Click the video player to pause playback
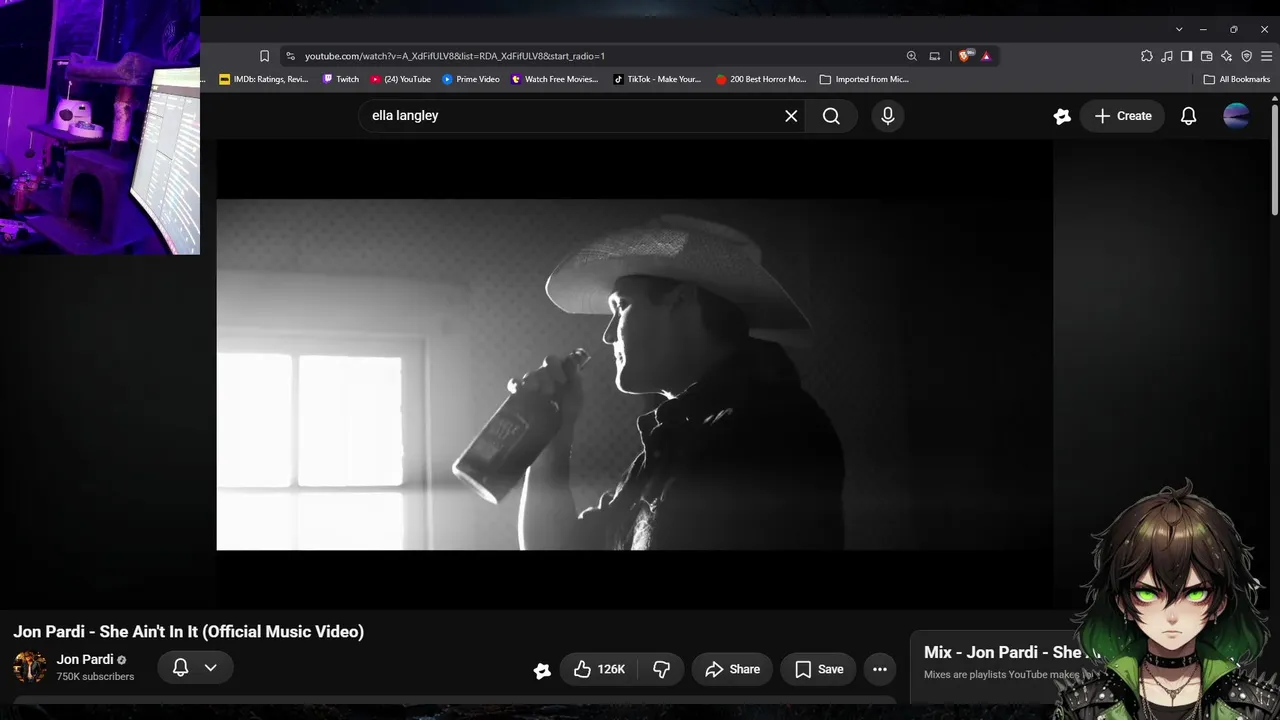The width and height of the screenshot is (1280, 720). (x=634, y=374)
